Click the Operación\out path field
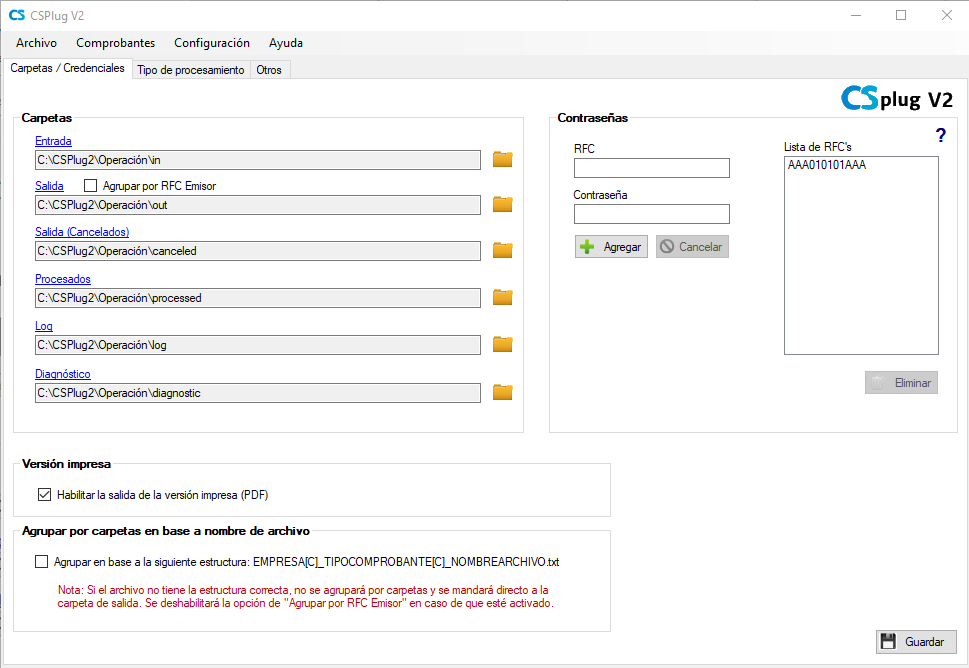The width and height of the screenshot is (969, 668). click(x=258, y=205)
